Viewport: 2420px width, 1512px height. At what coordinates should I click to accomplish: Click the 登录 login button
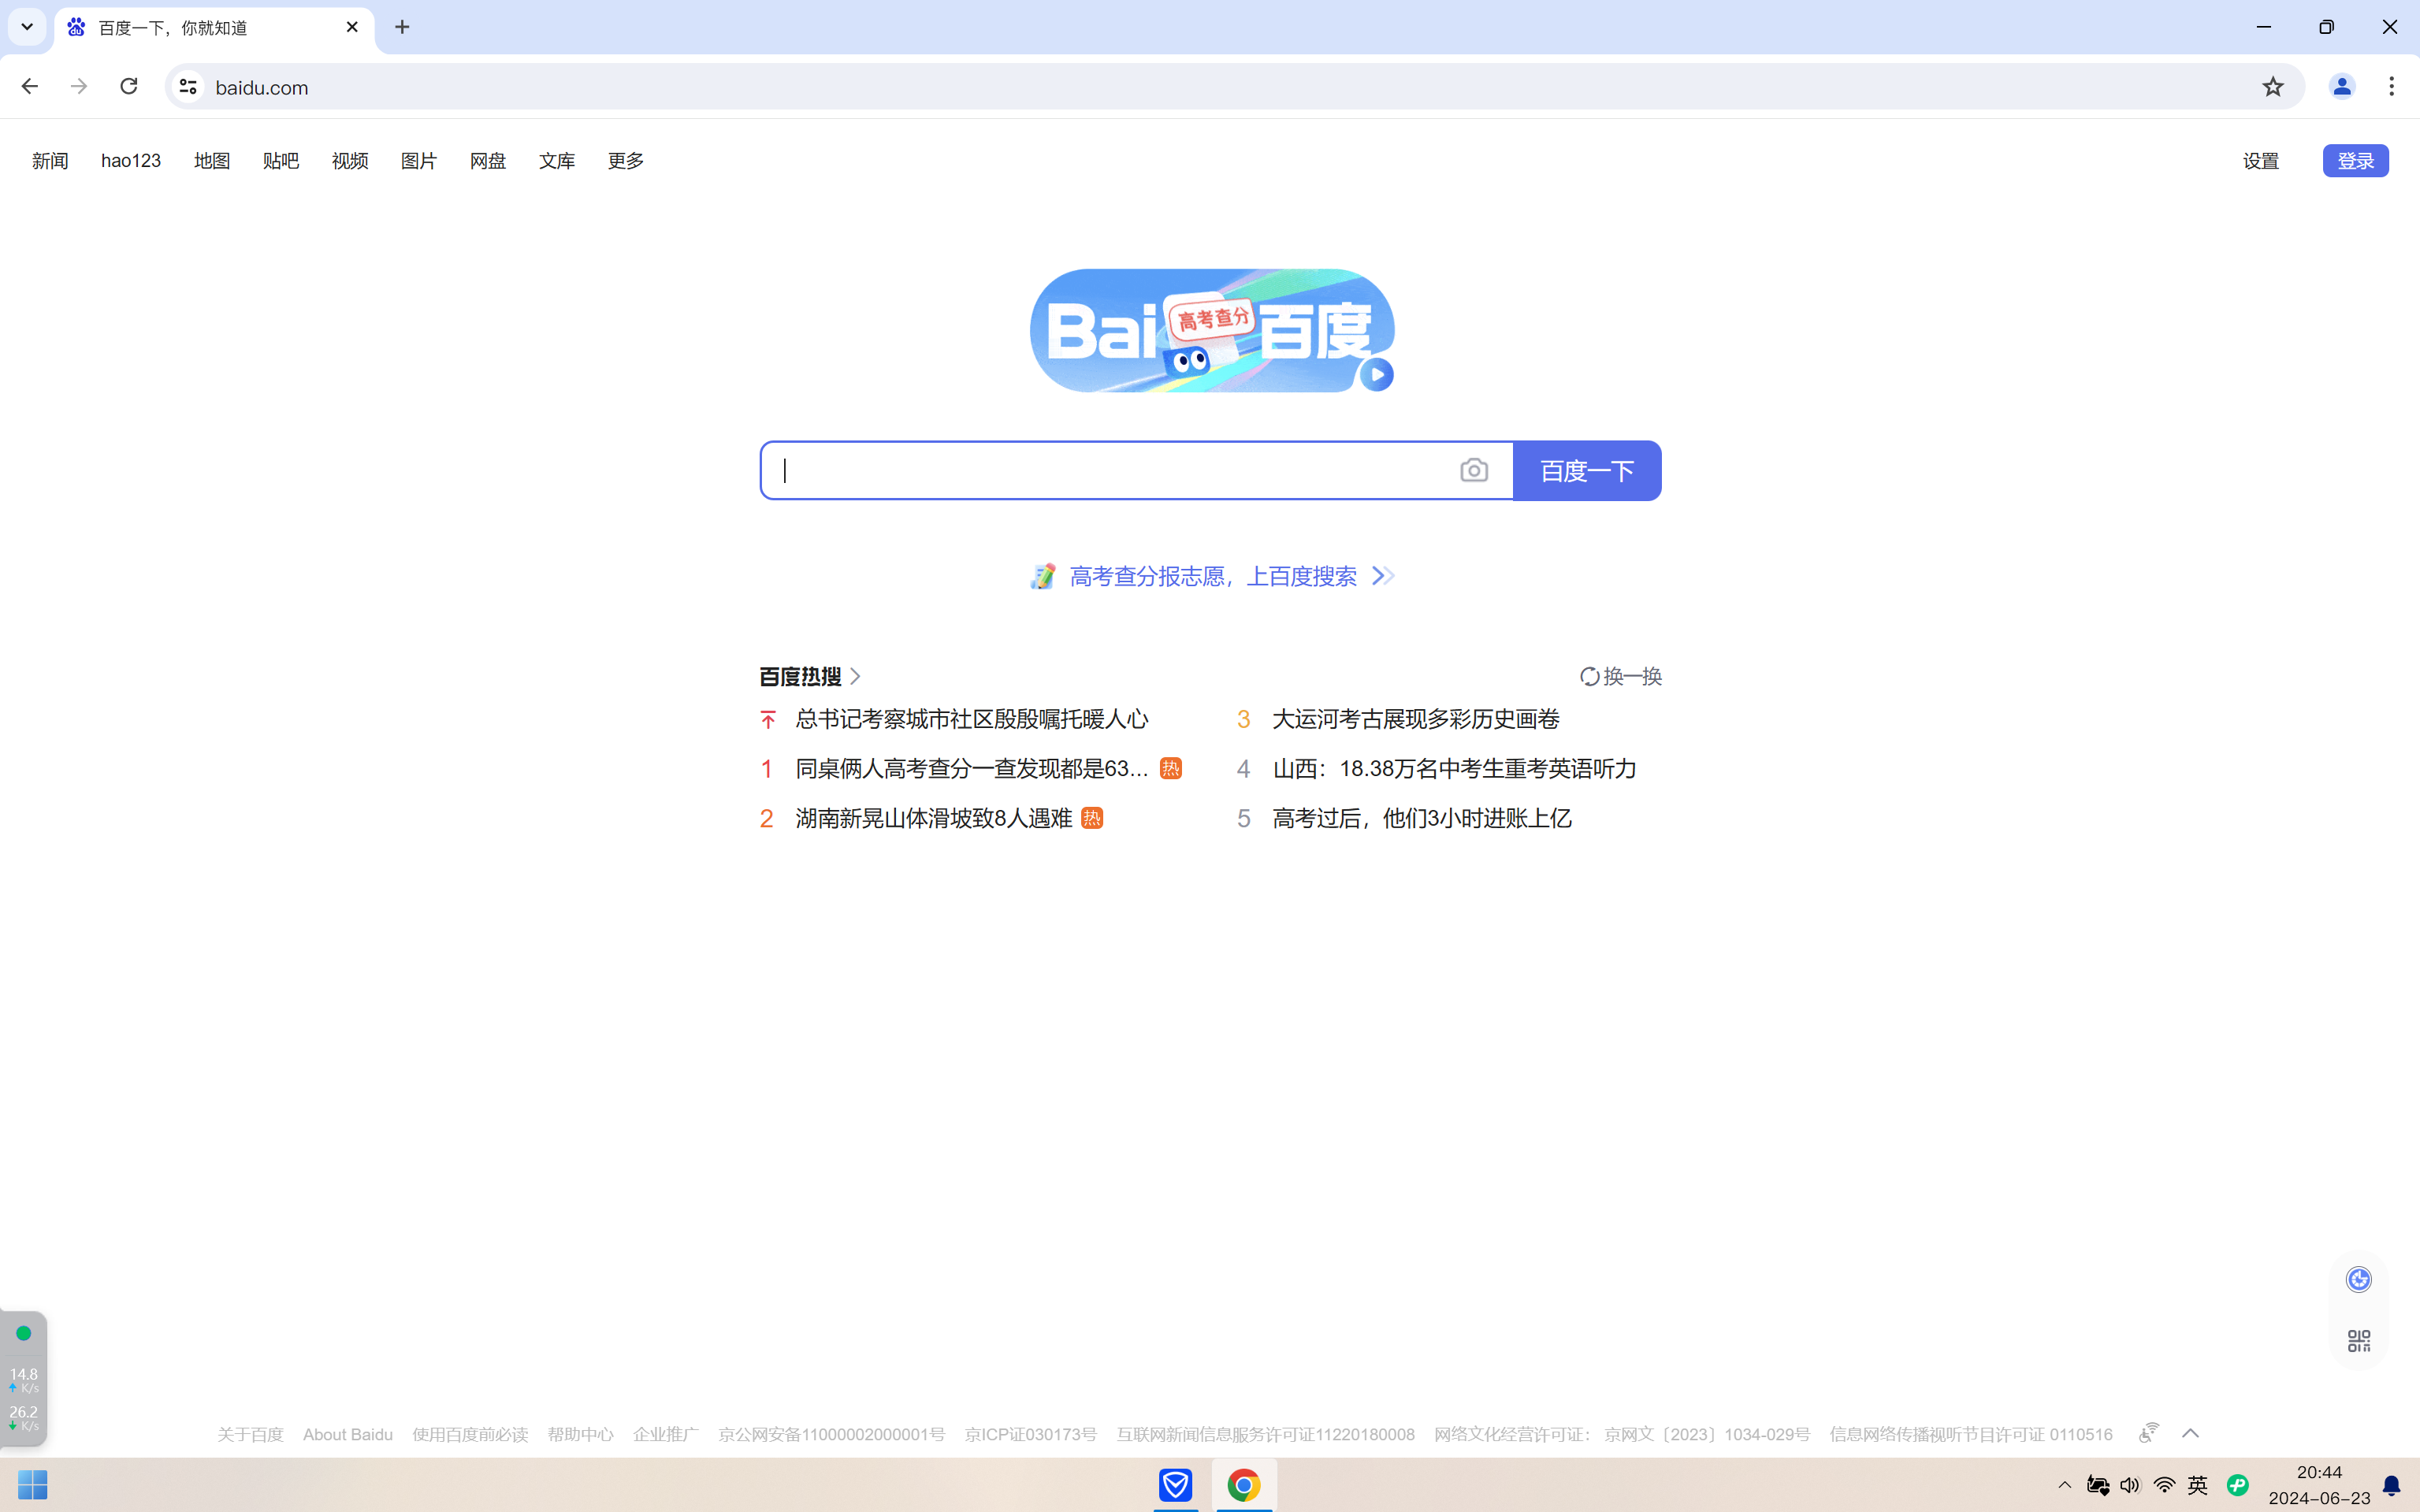(2355, 161)
